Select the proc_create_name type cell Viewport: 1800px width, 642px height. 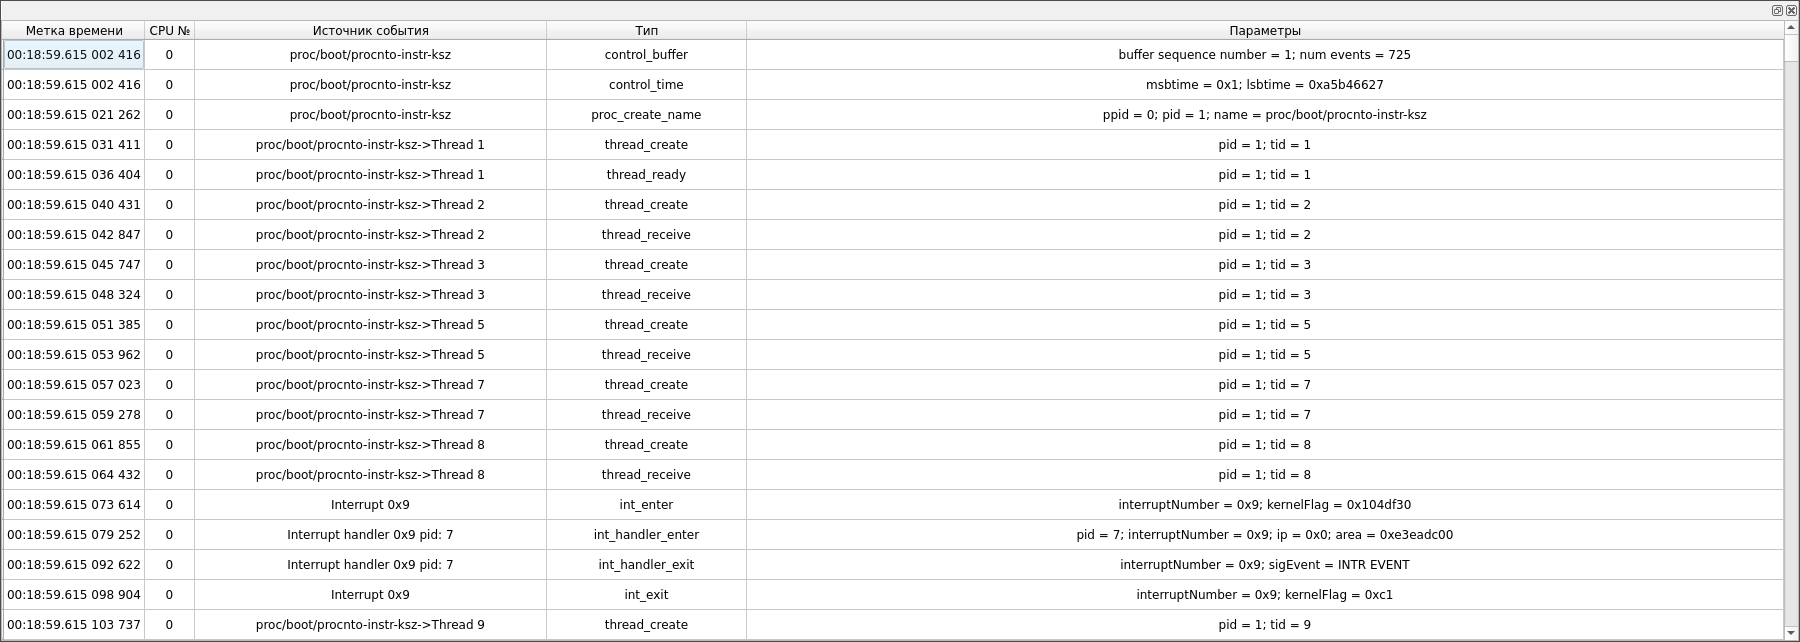click(x=646, y=115)
